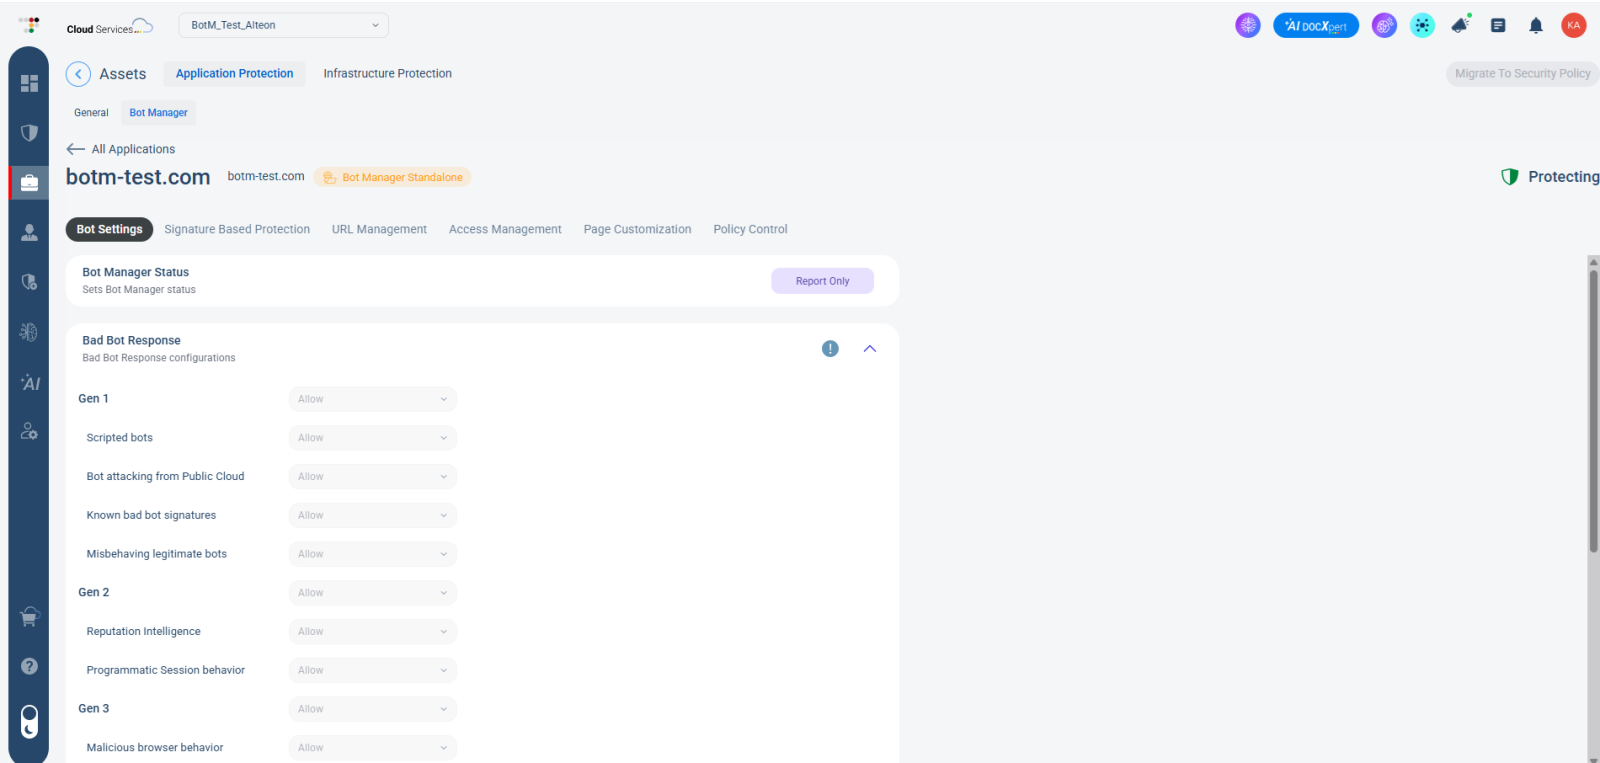Open the Known bad bot signatures dropdown
1600x763 pixels.
point(373,515)
